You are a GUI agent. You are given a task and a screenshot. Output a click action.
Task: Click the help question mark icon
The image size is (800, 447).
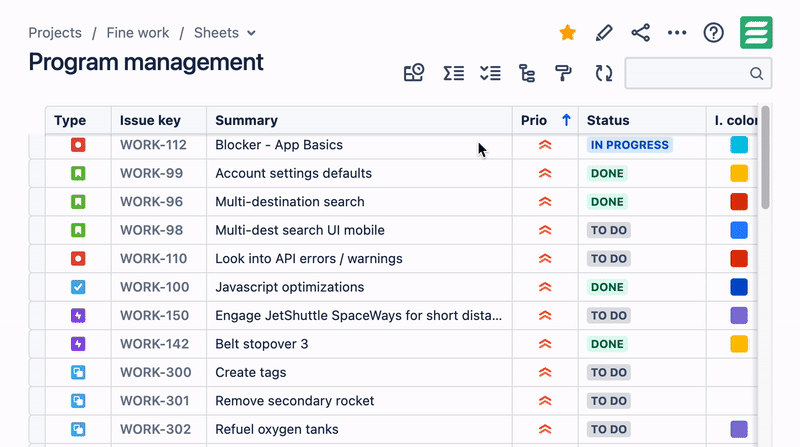pyautogui.click(x=713, y=33)
